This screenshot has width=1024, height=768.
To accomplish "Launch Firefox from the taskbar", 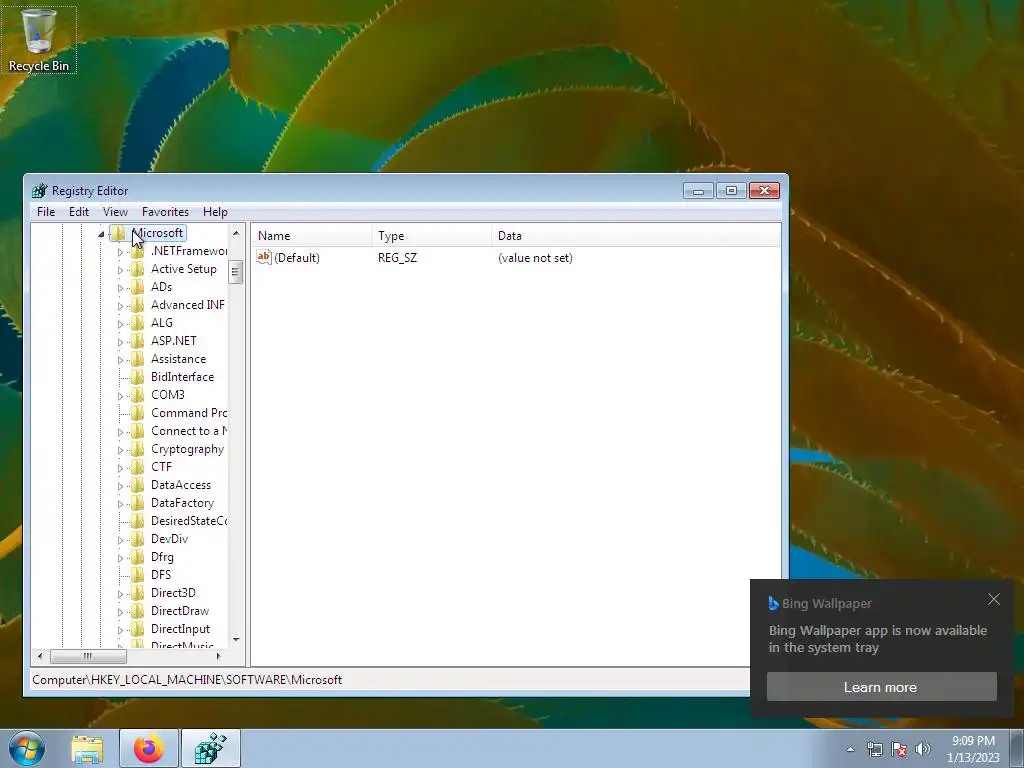I will point(149,748).
